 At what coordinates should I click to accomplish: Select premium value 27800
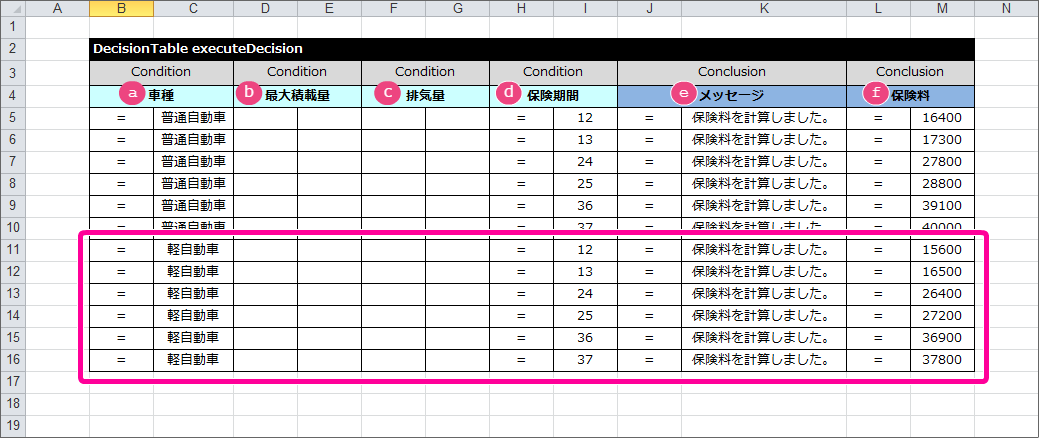click(942, 162)
